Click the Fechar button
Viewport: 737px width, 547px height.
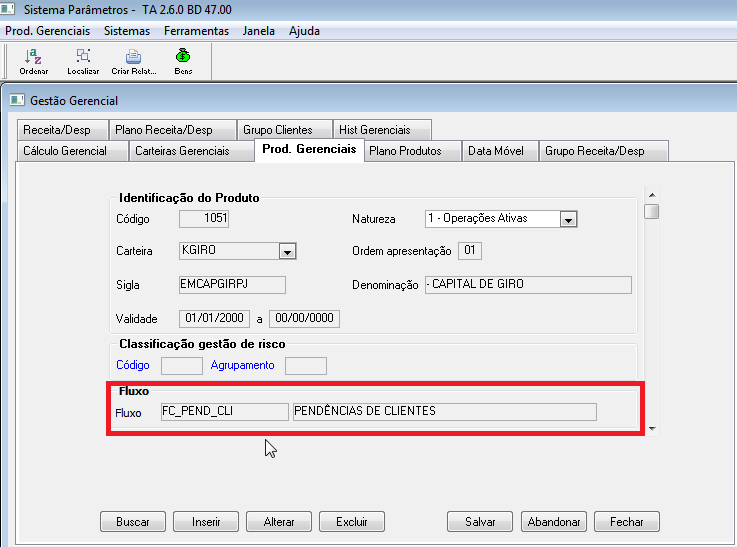point(627,522)
